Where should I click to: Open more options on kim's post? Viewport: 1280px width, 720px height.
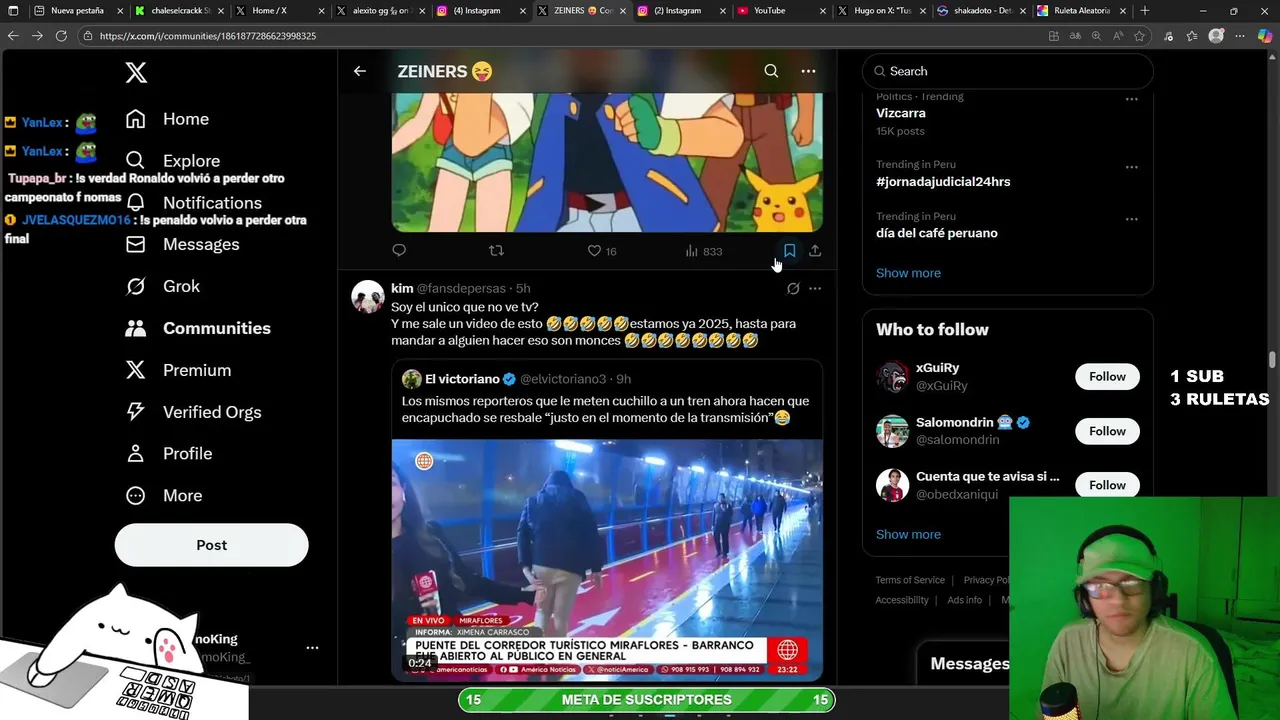coord(815,289)
